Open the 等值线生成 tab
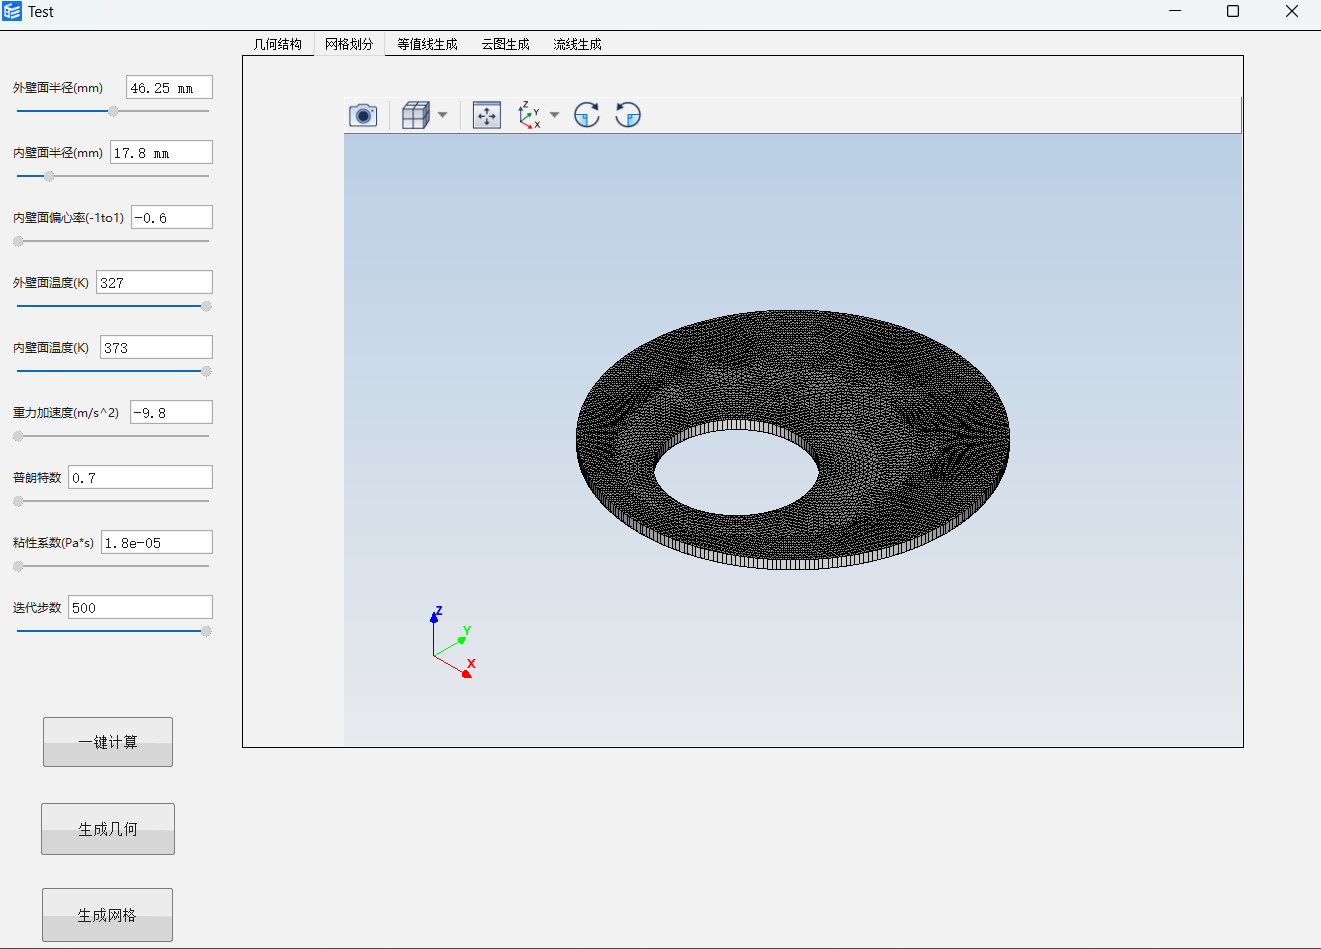 coord(427,44)
